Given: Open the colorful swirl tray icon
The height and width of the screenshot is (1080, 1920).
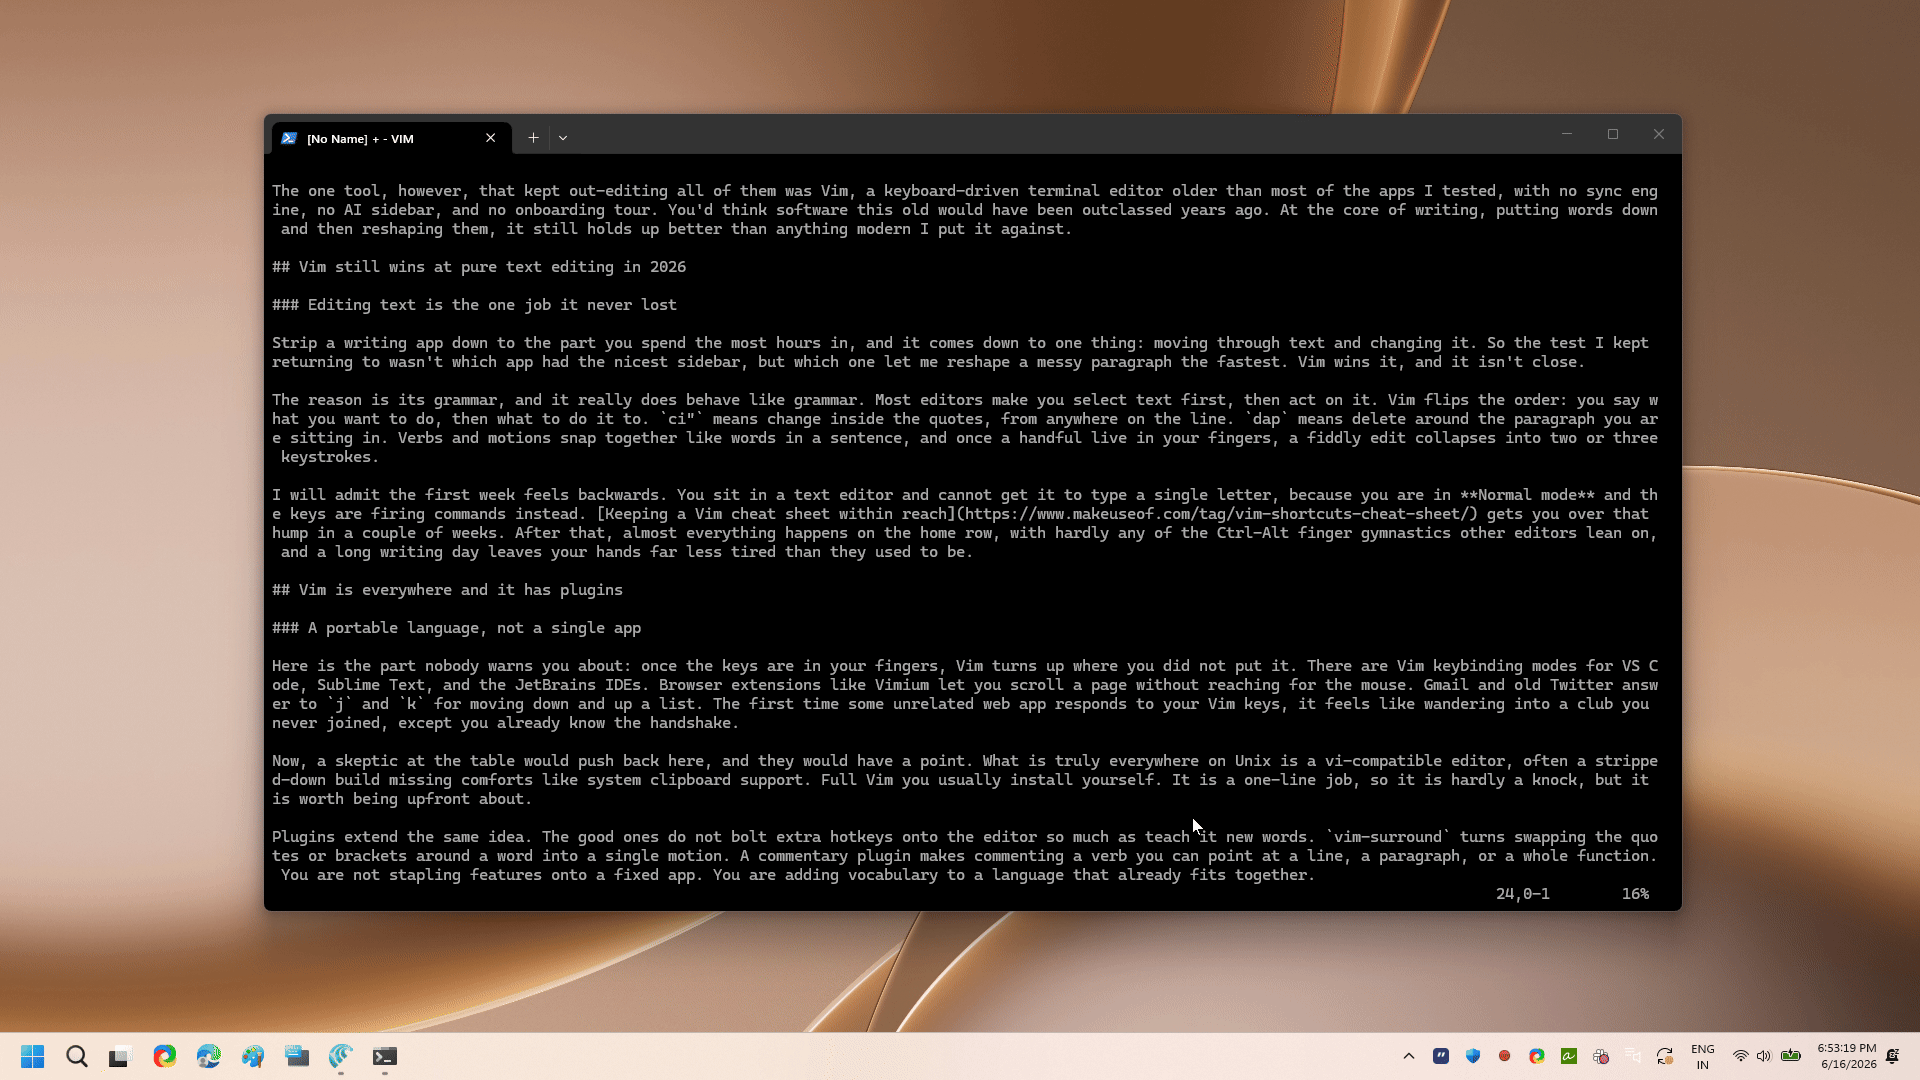Looking at the screenshot, I should tap(1537, 1056).
